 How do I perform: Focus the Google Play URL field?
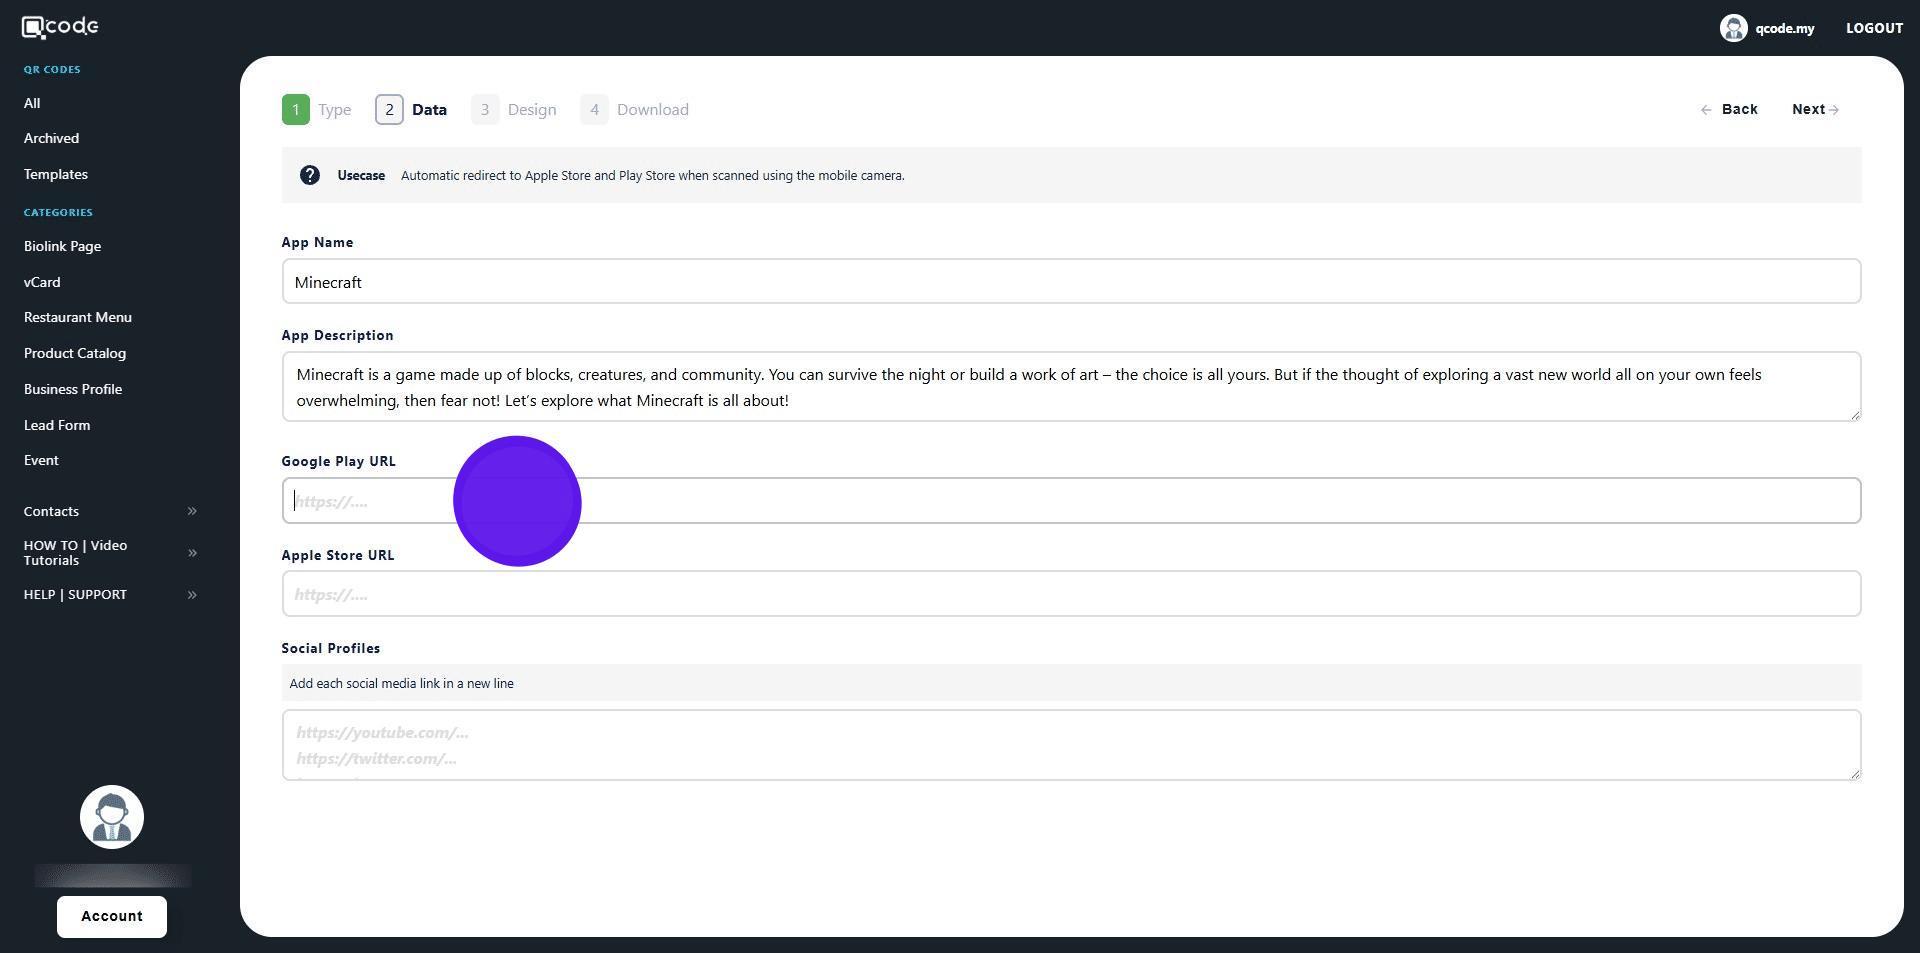coord(1071,501)
